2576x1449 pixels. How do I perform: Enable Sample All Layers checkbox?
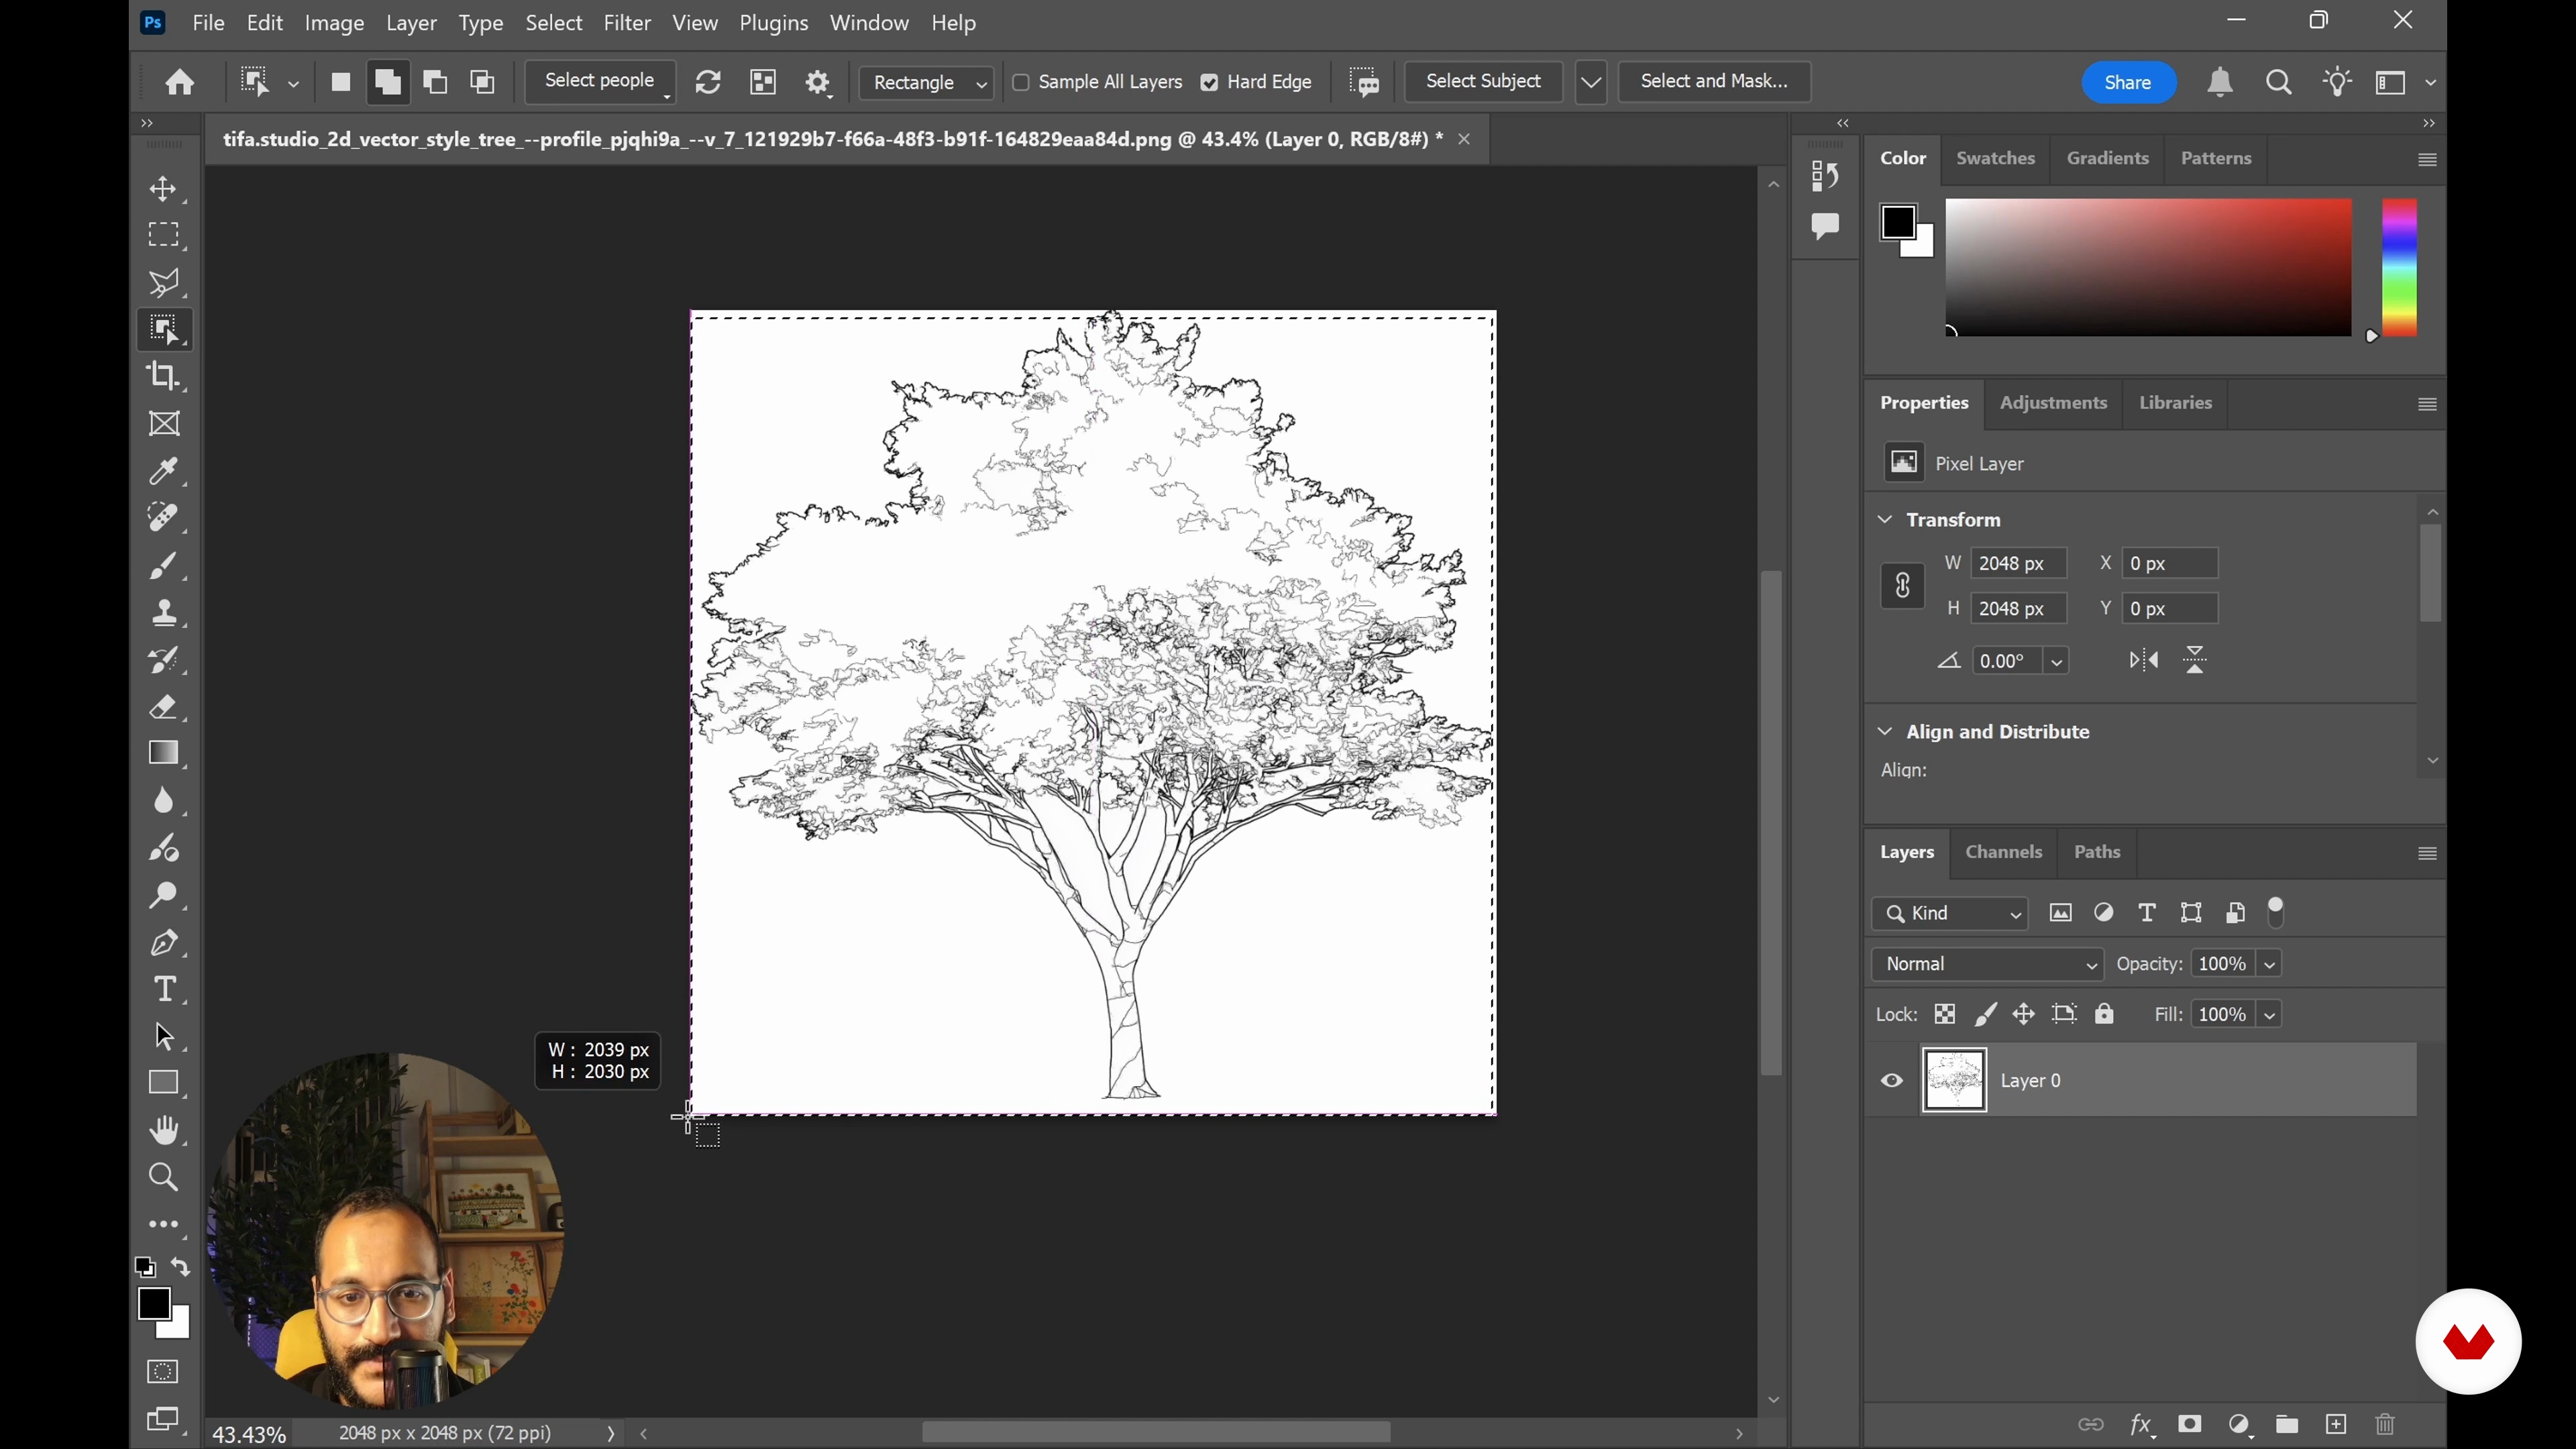click(1021, 82)
